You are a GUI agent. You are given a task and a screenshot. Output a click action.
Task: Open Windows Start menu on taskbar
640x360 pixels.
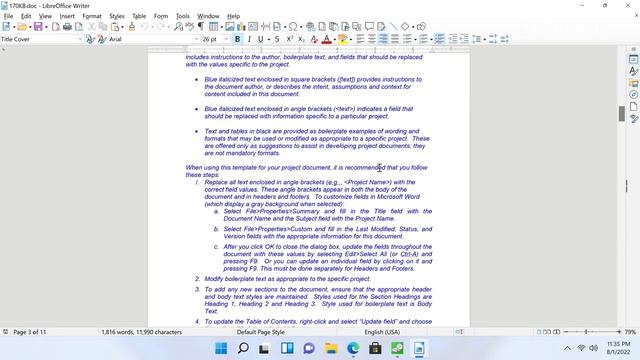(x=221, y=349)
